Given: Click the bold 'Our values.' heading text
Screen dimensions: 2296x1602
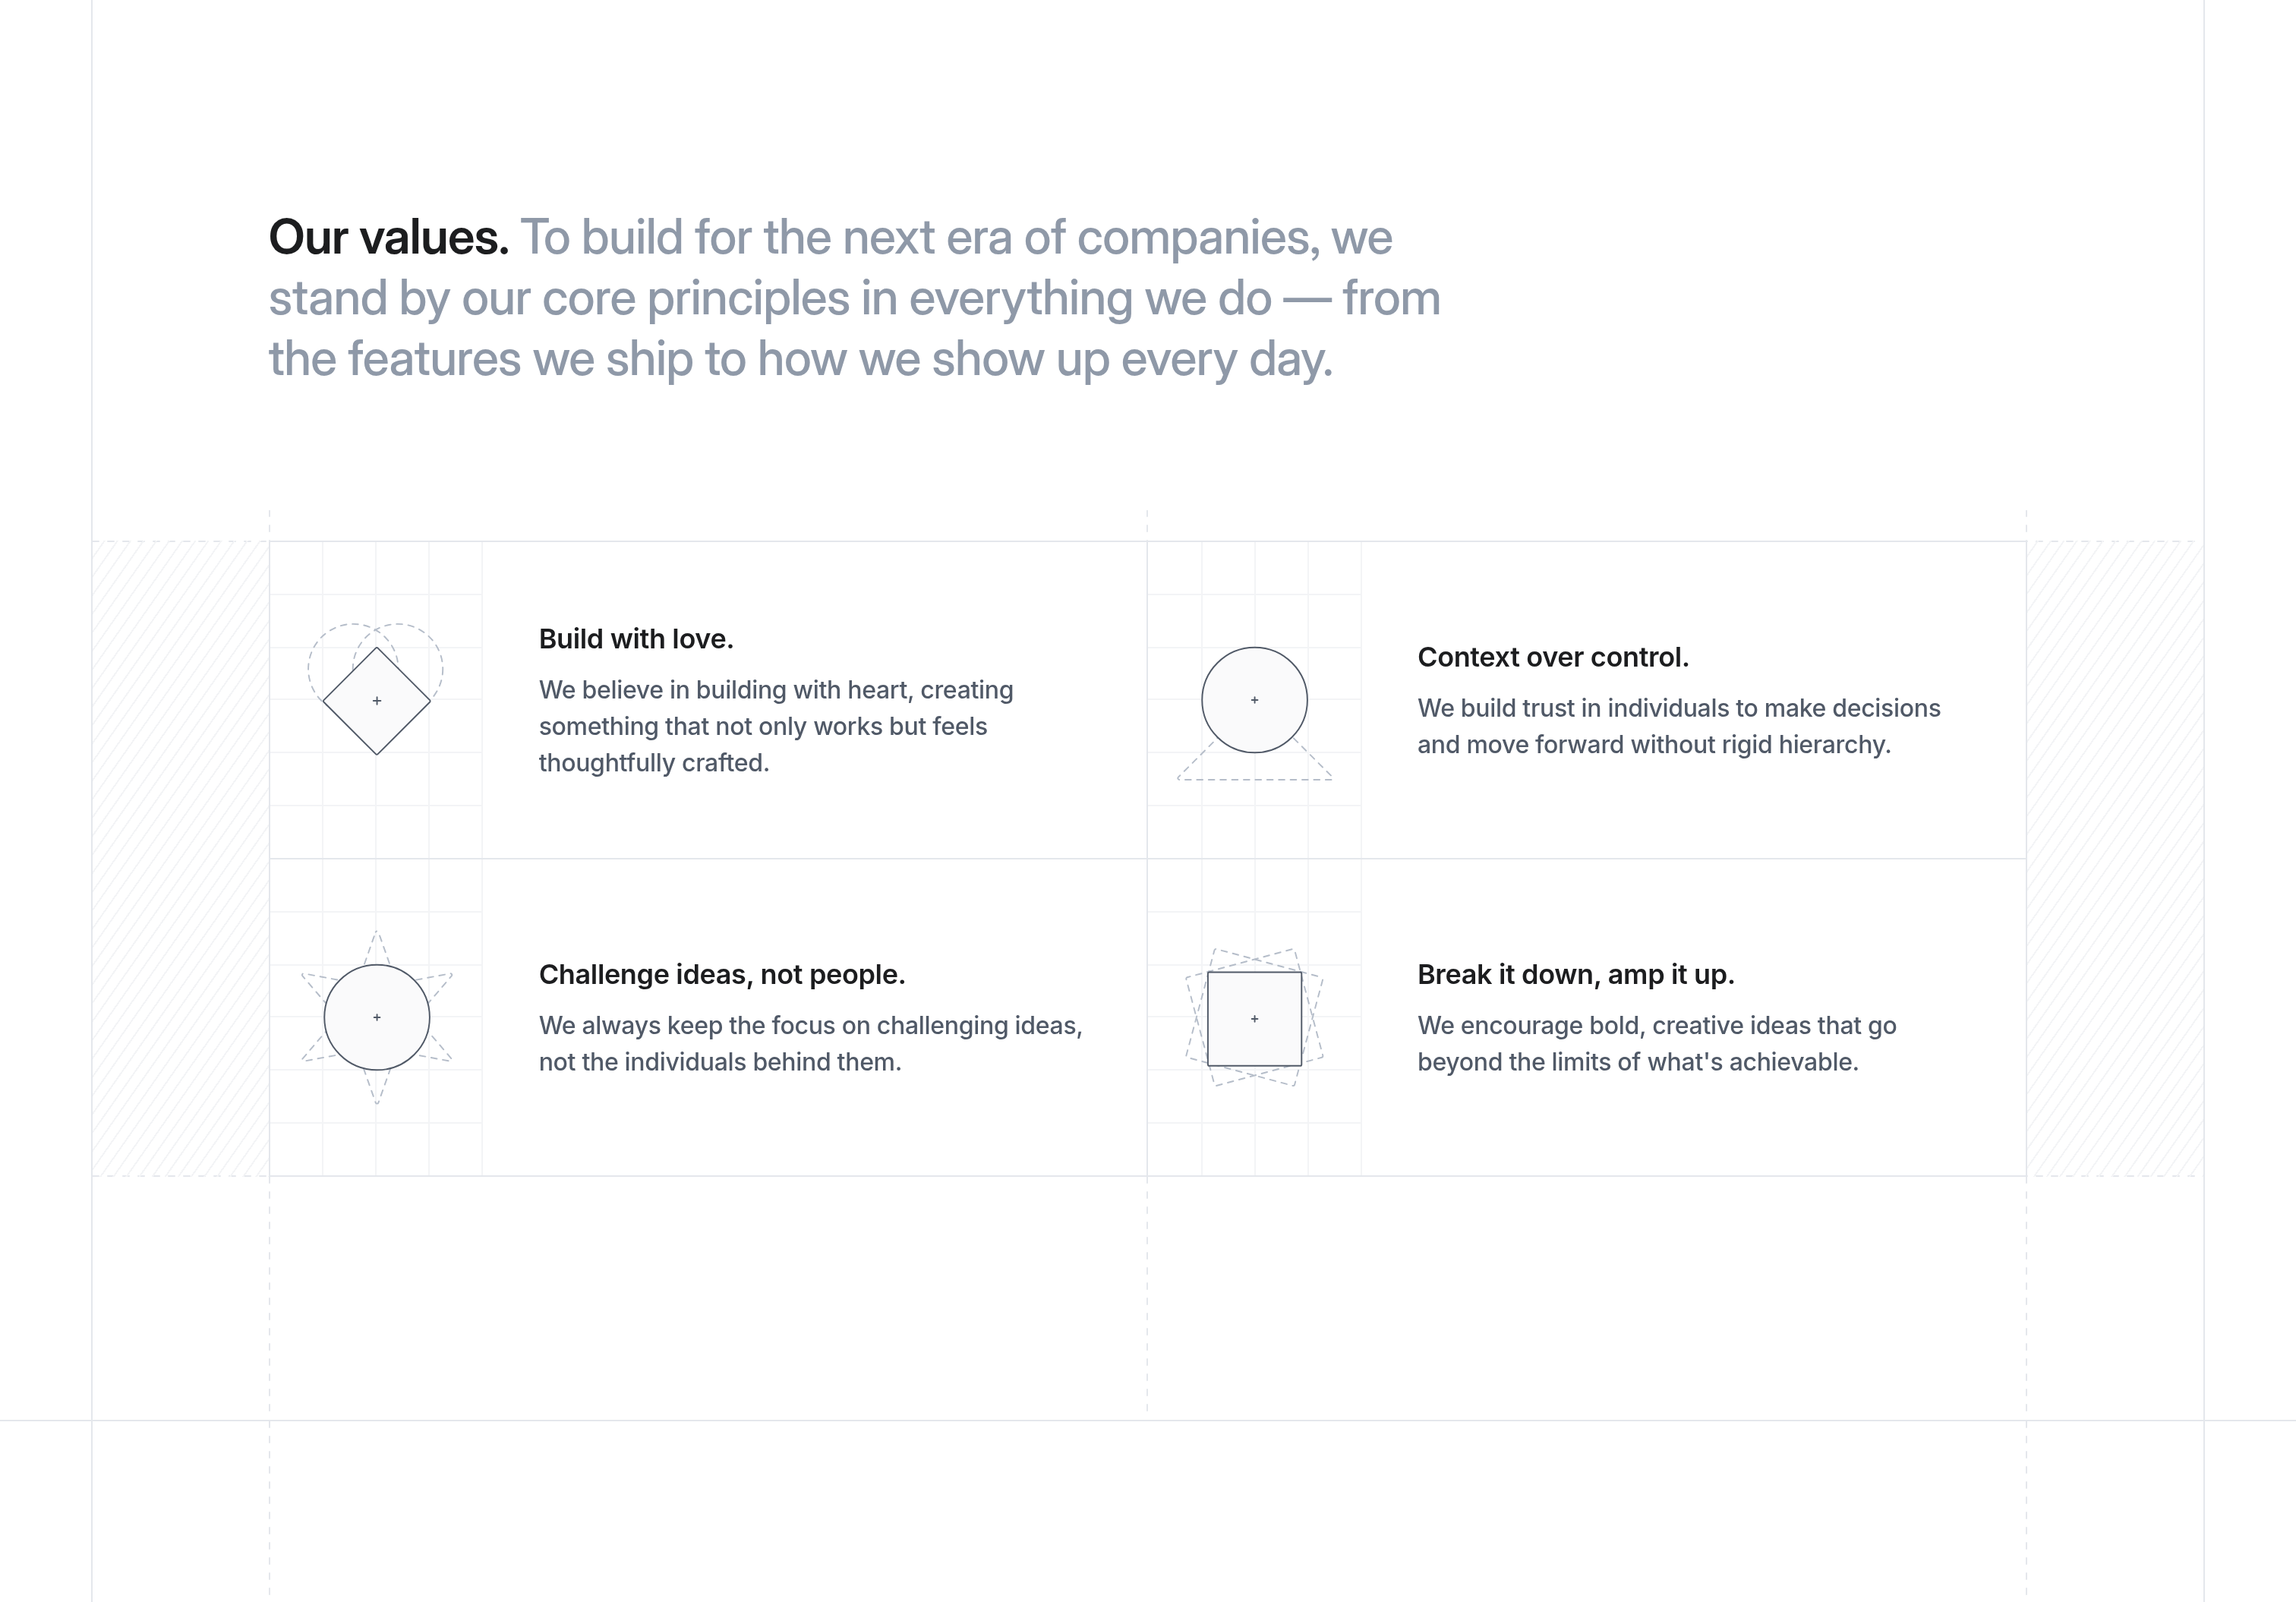Looking at the screenshot, I should pos(389,238).
